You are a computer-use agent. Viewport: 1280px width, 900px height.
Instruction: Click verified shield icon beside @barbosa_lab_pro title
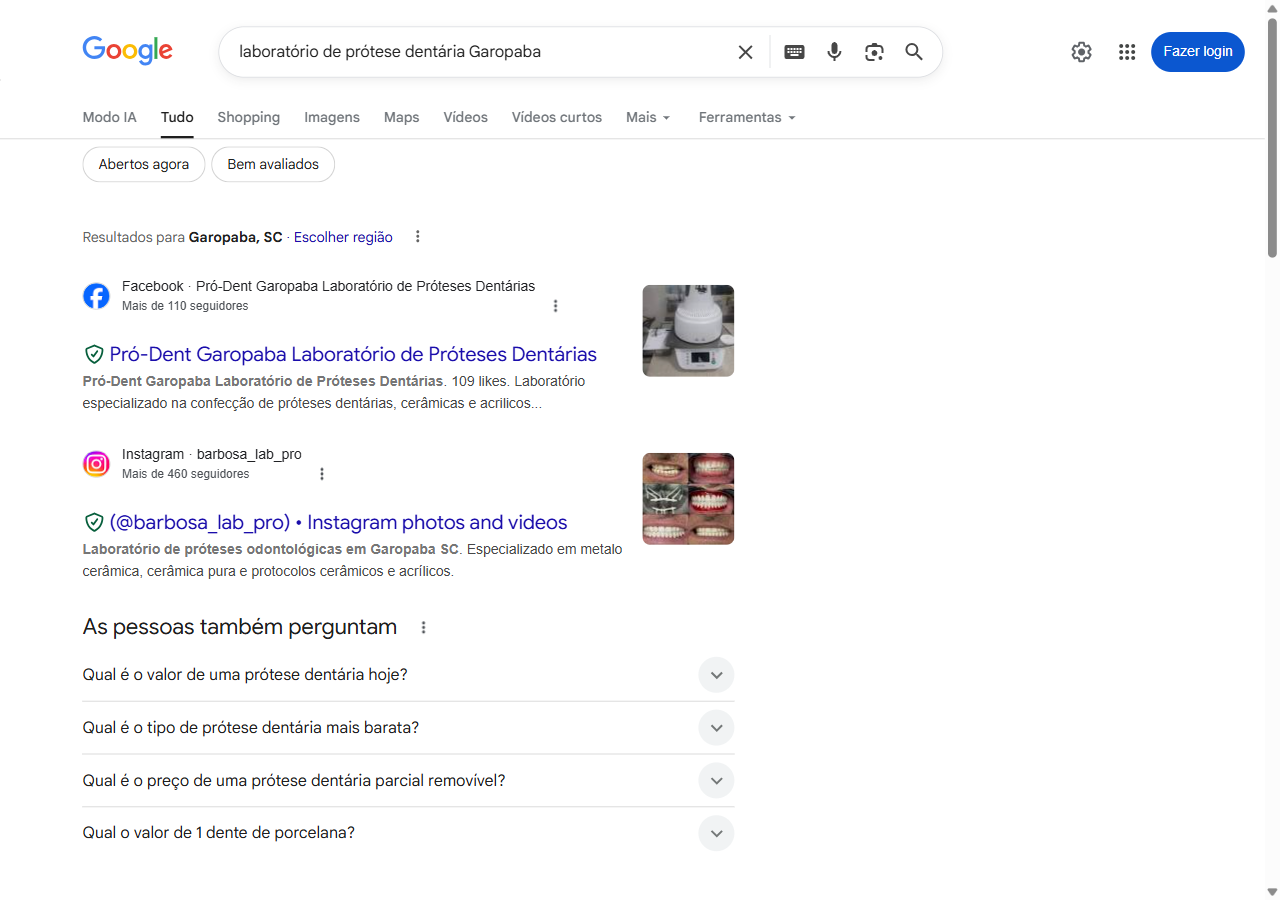point(94,522)
